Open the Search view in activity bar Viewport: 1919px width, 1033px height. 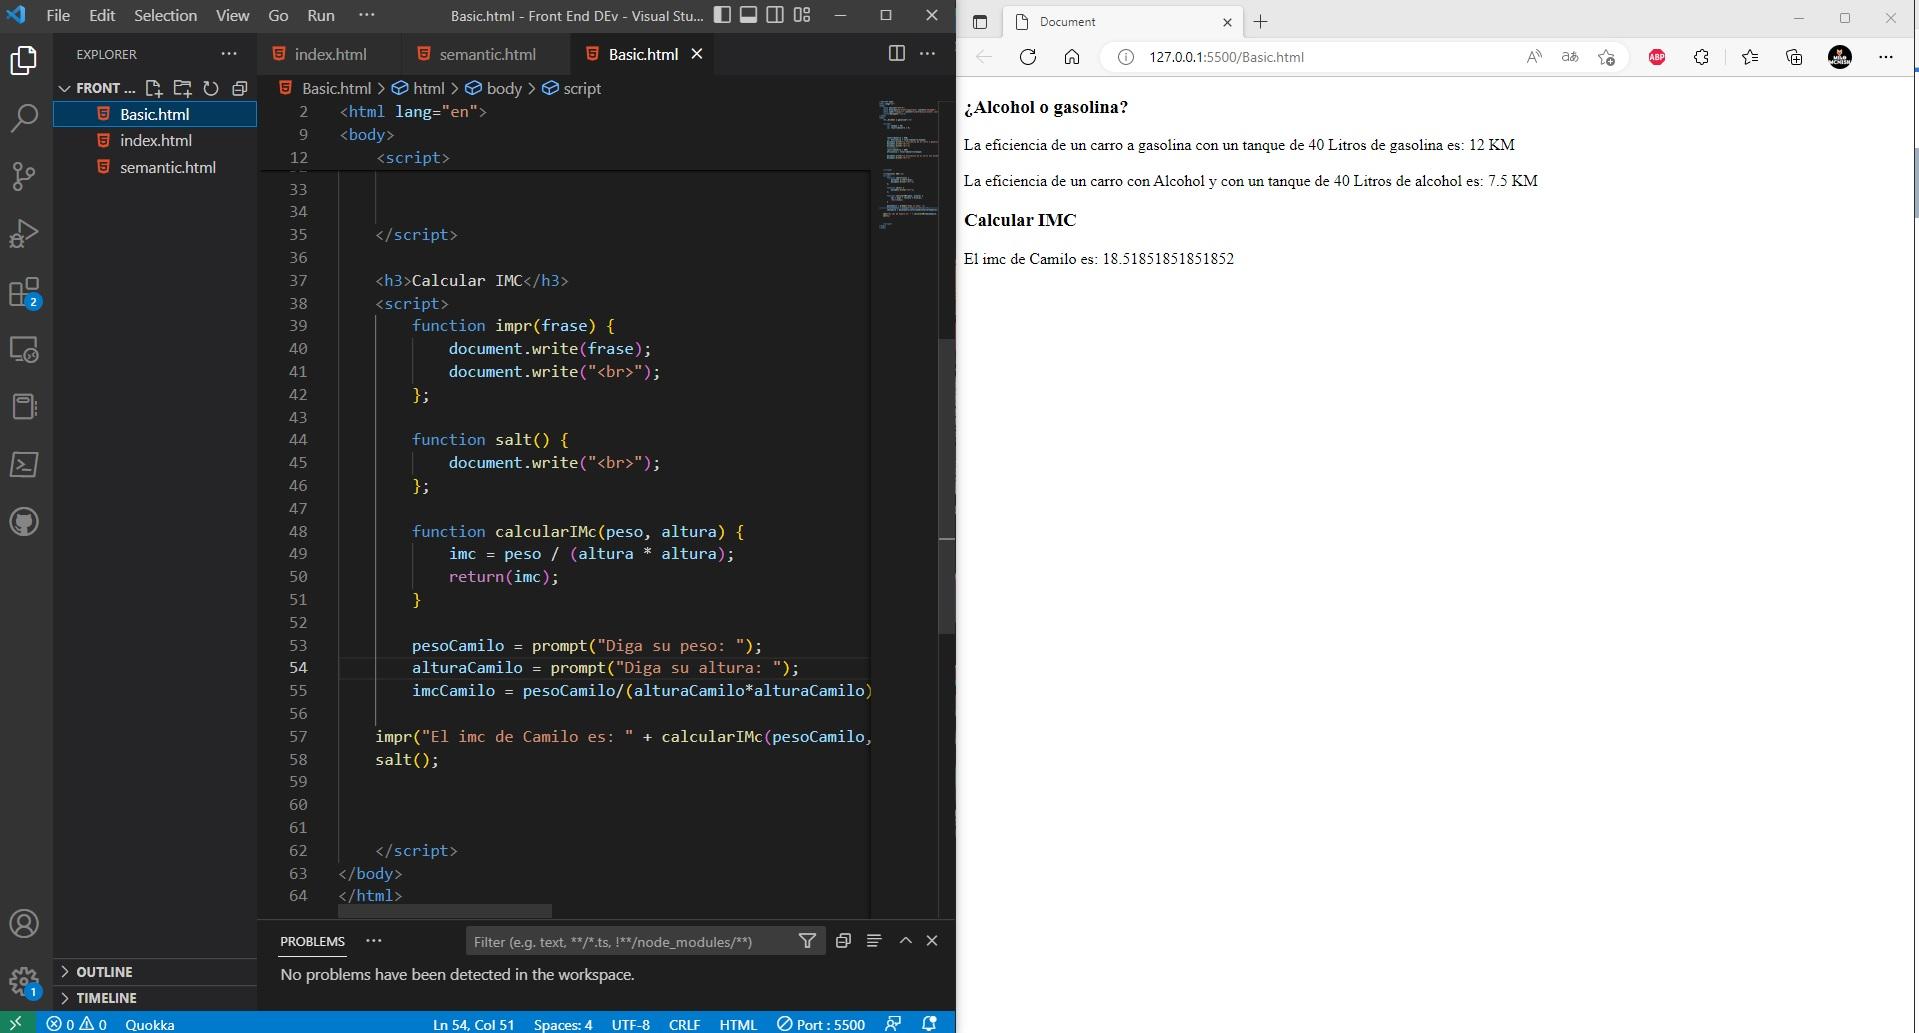(x=24, y=119)
